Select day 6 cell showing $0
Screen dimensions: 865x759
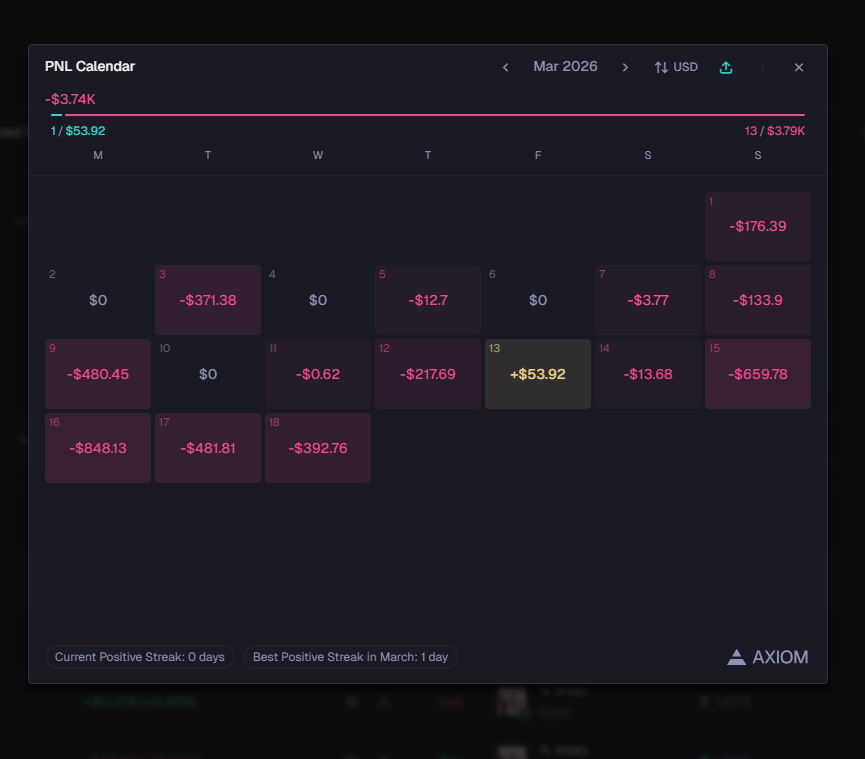(538, 300)
